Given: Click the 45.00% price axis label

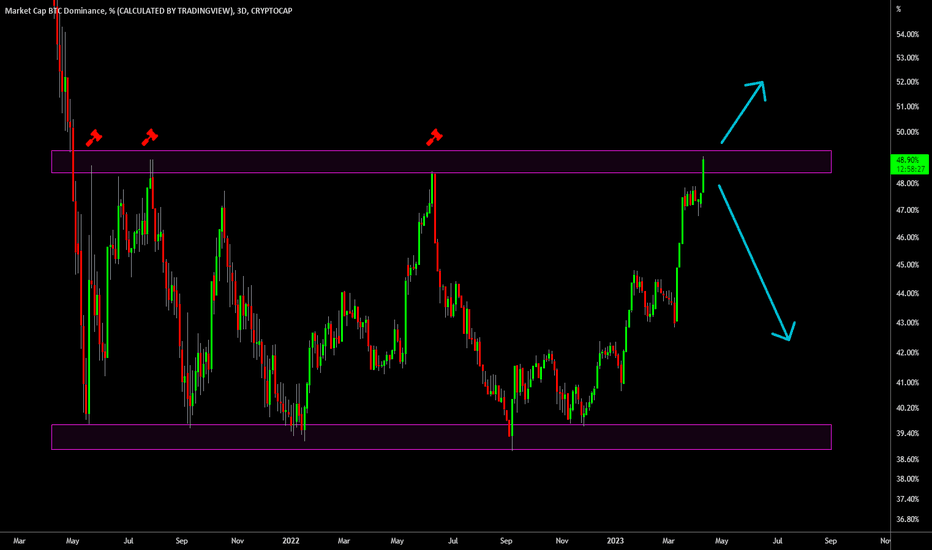Looking at the screenshot, I should (x=908, y=265).
